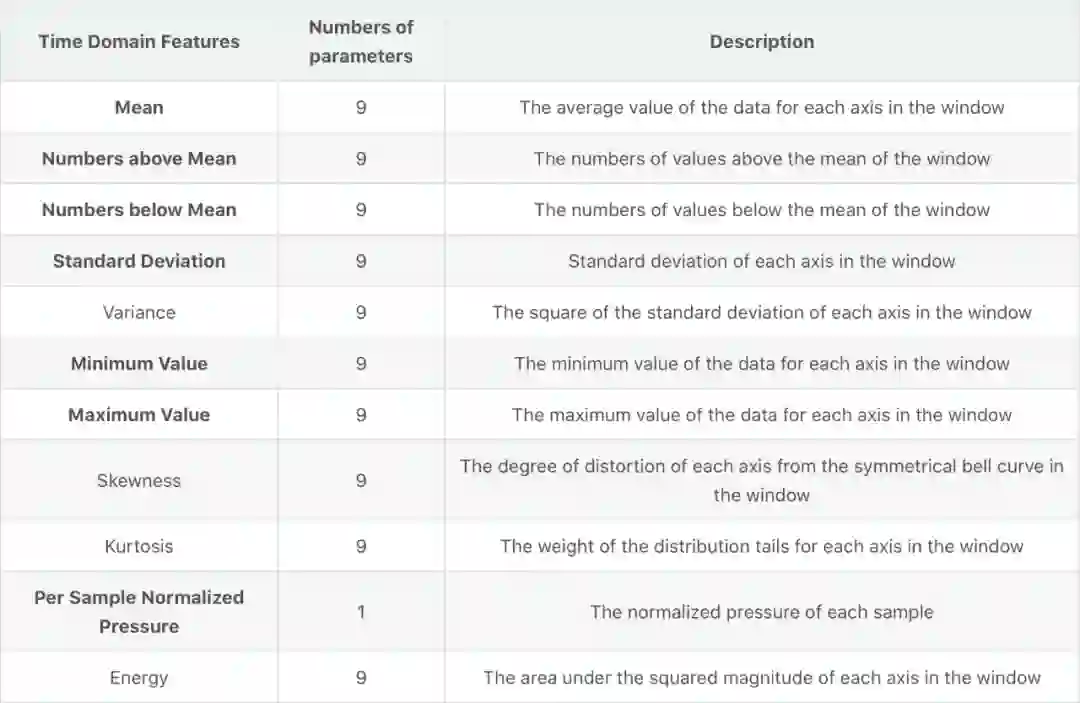The image size is (1080, 703).
Task: Select the Numbers below Mean cell
Action: tap(139, 210)
